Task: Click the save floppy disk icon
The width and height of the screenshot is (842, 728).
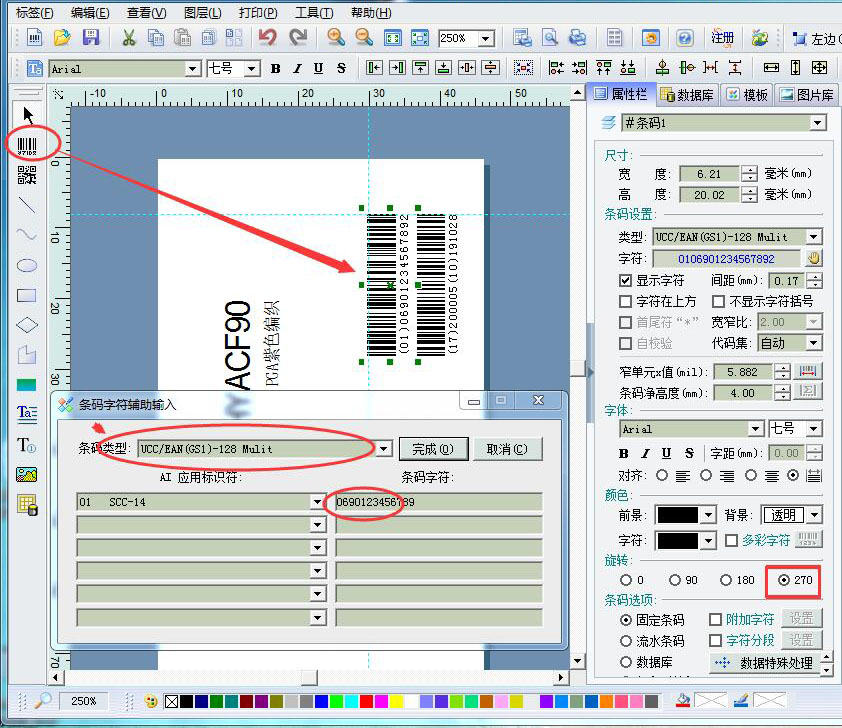Action: click(91, 38)
